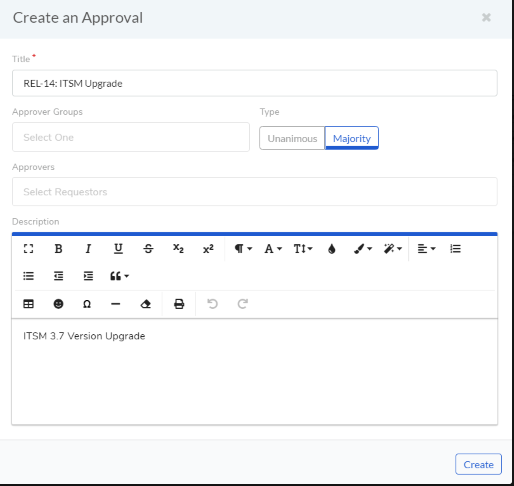Screen dimensions: 514x486
Task: Clear formatting with the eraser icon
Action: click(x=146, y=304)
